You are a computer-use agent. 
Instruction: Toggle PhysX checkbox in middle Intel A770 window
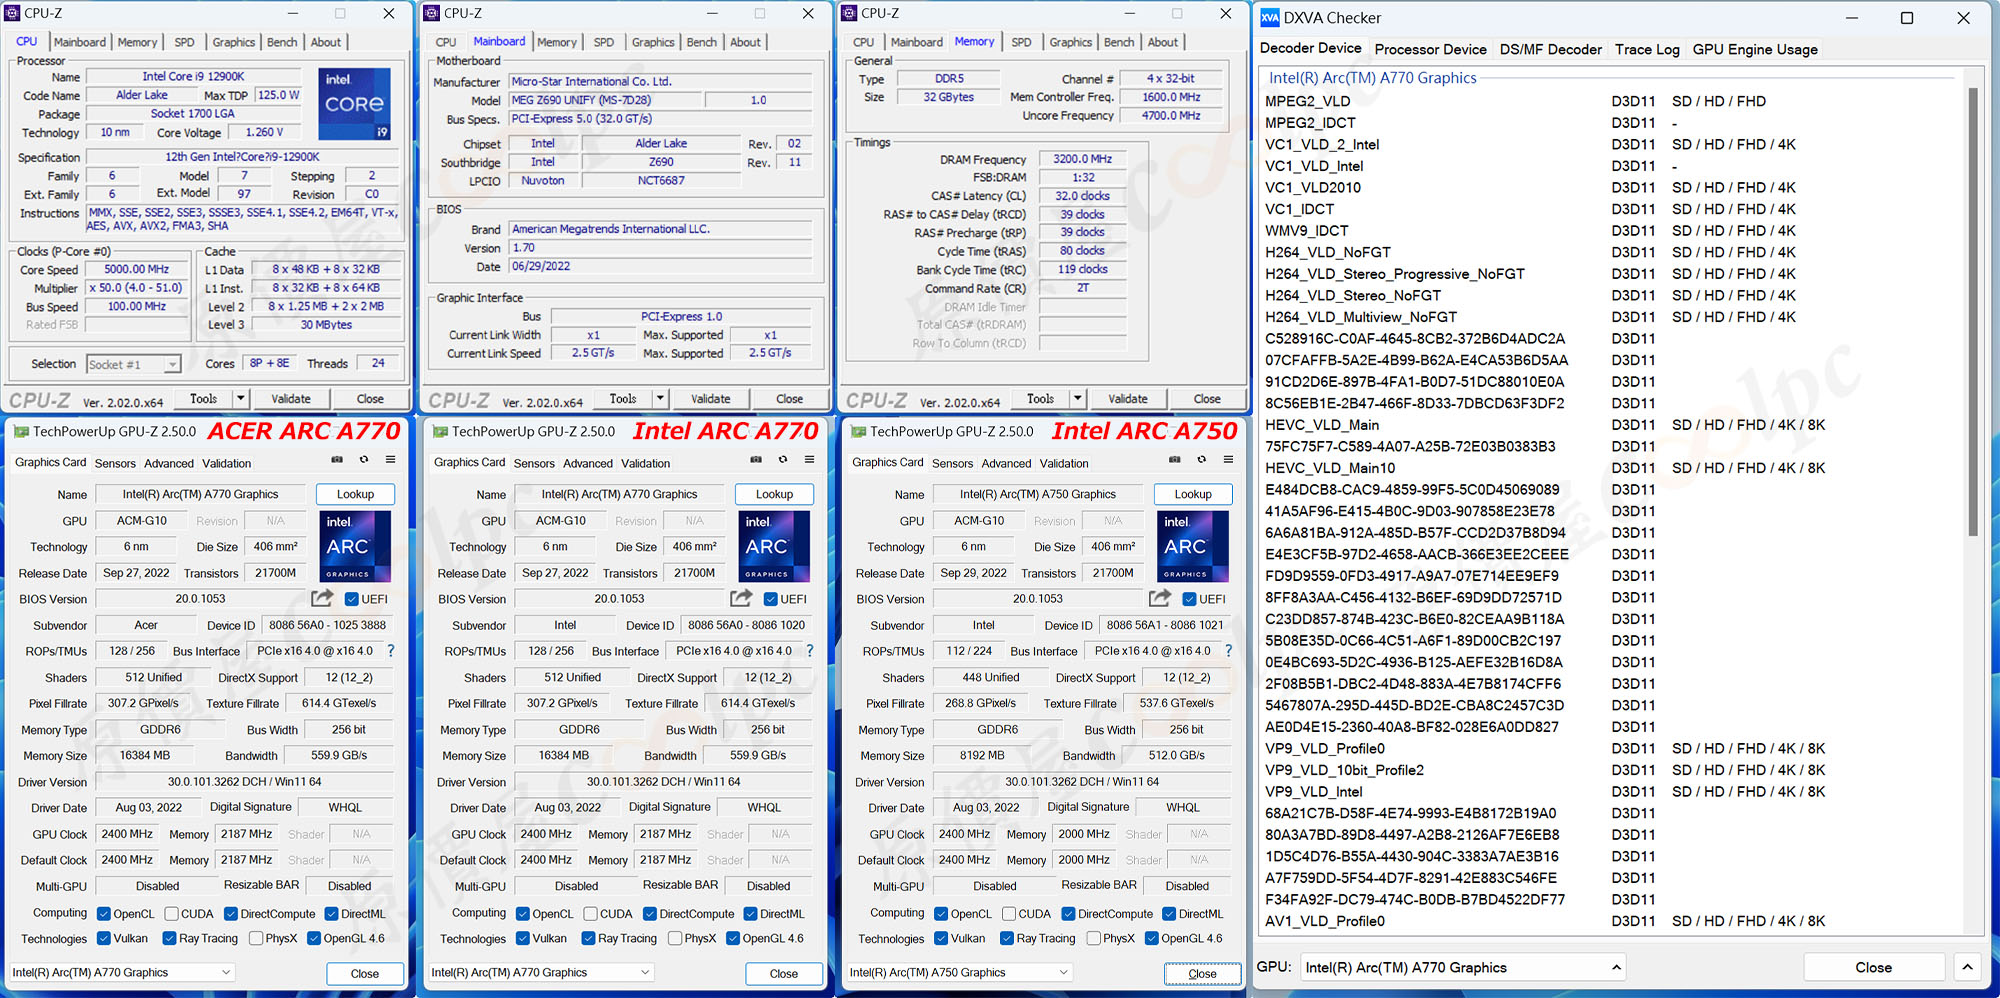pyautogui.click(x=675, y=938)
